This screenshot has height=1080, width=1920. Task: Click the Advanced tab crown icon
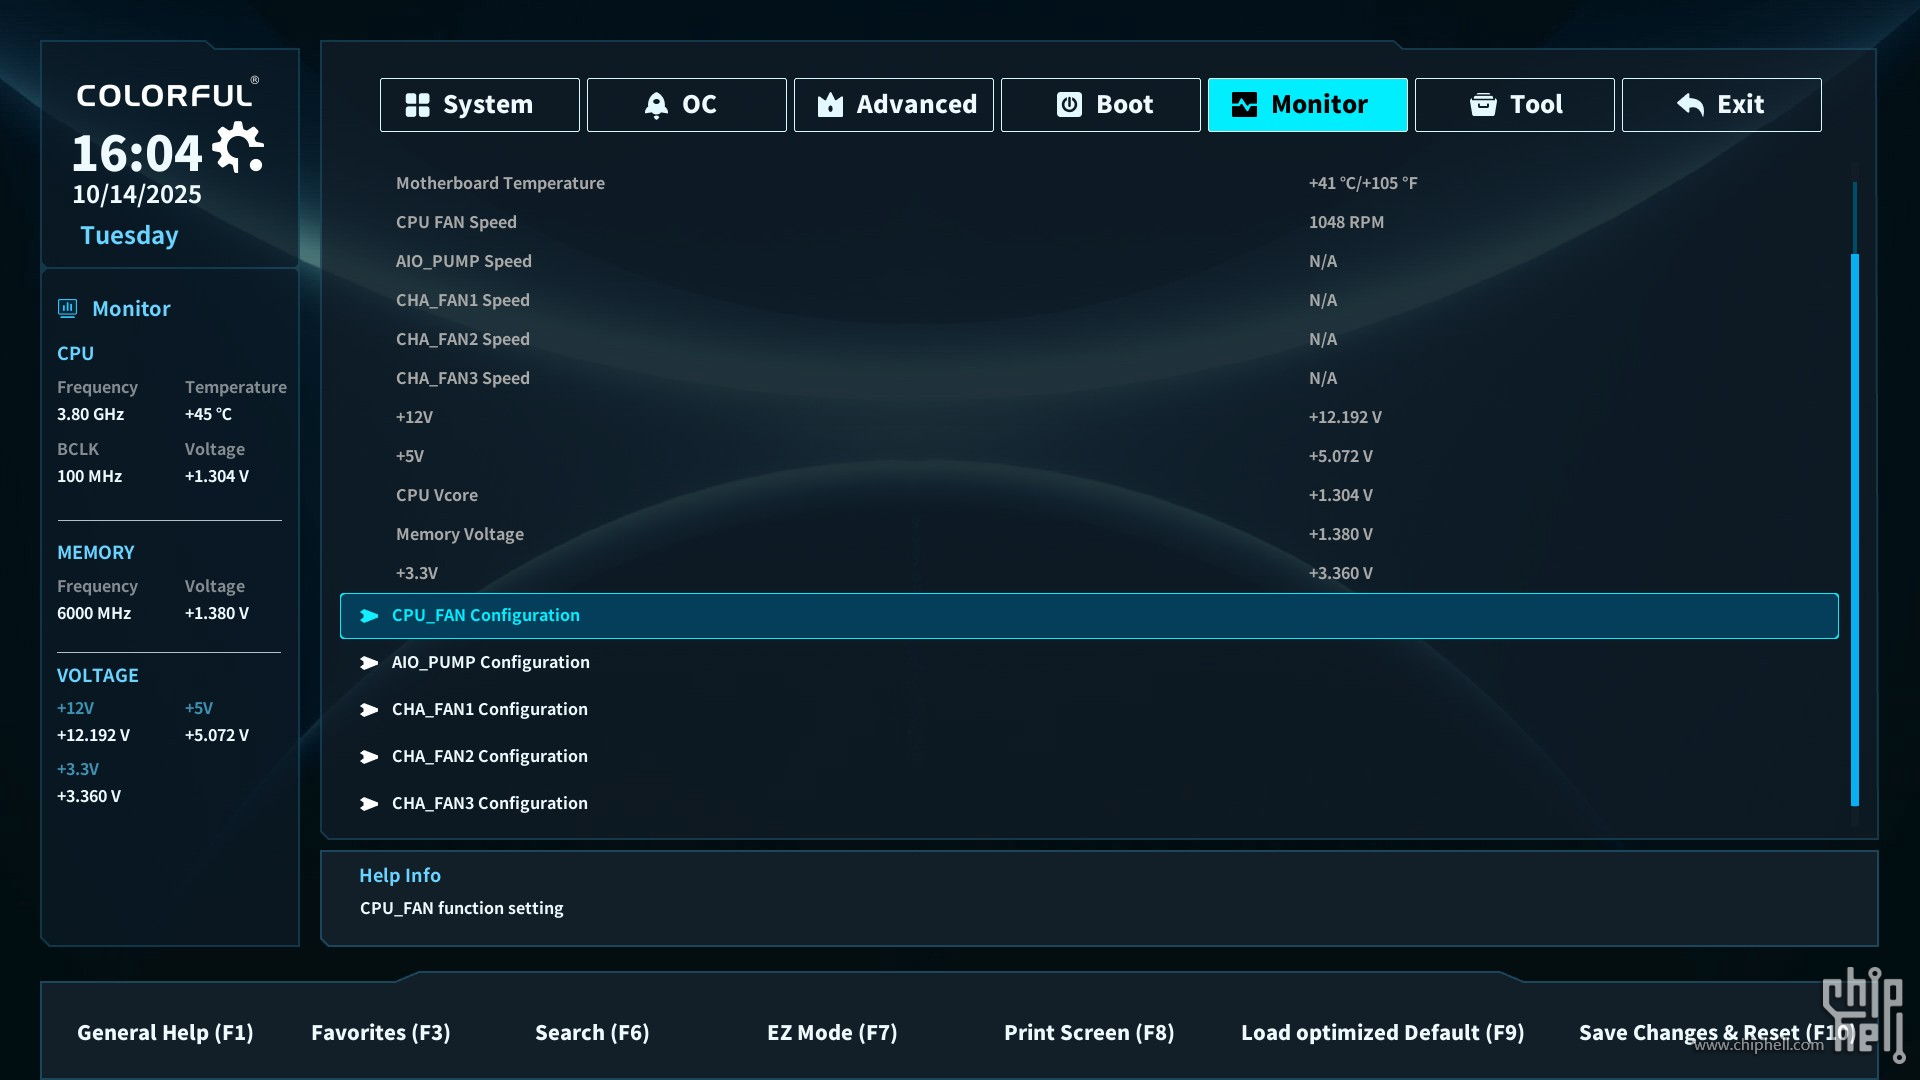tap(830, 105)
